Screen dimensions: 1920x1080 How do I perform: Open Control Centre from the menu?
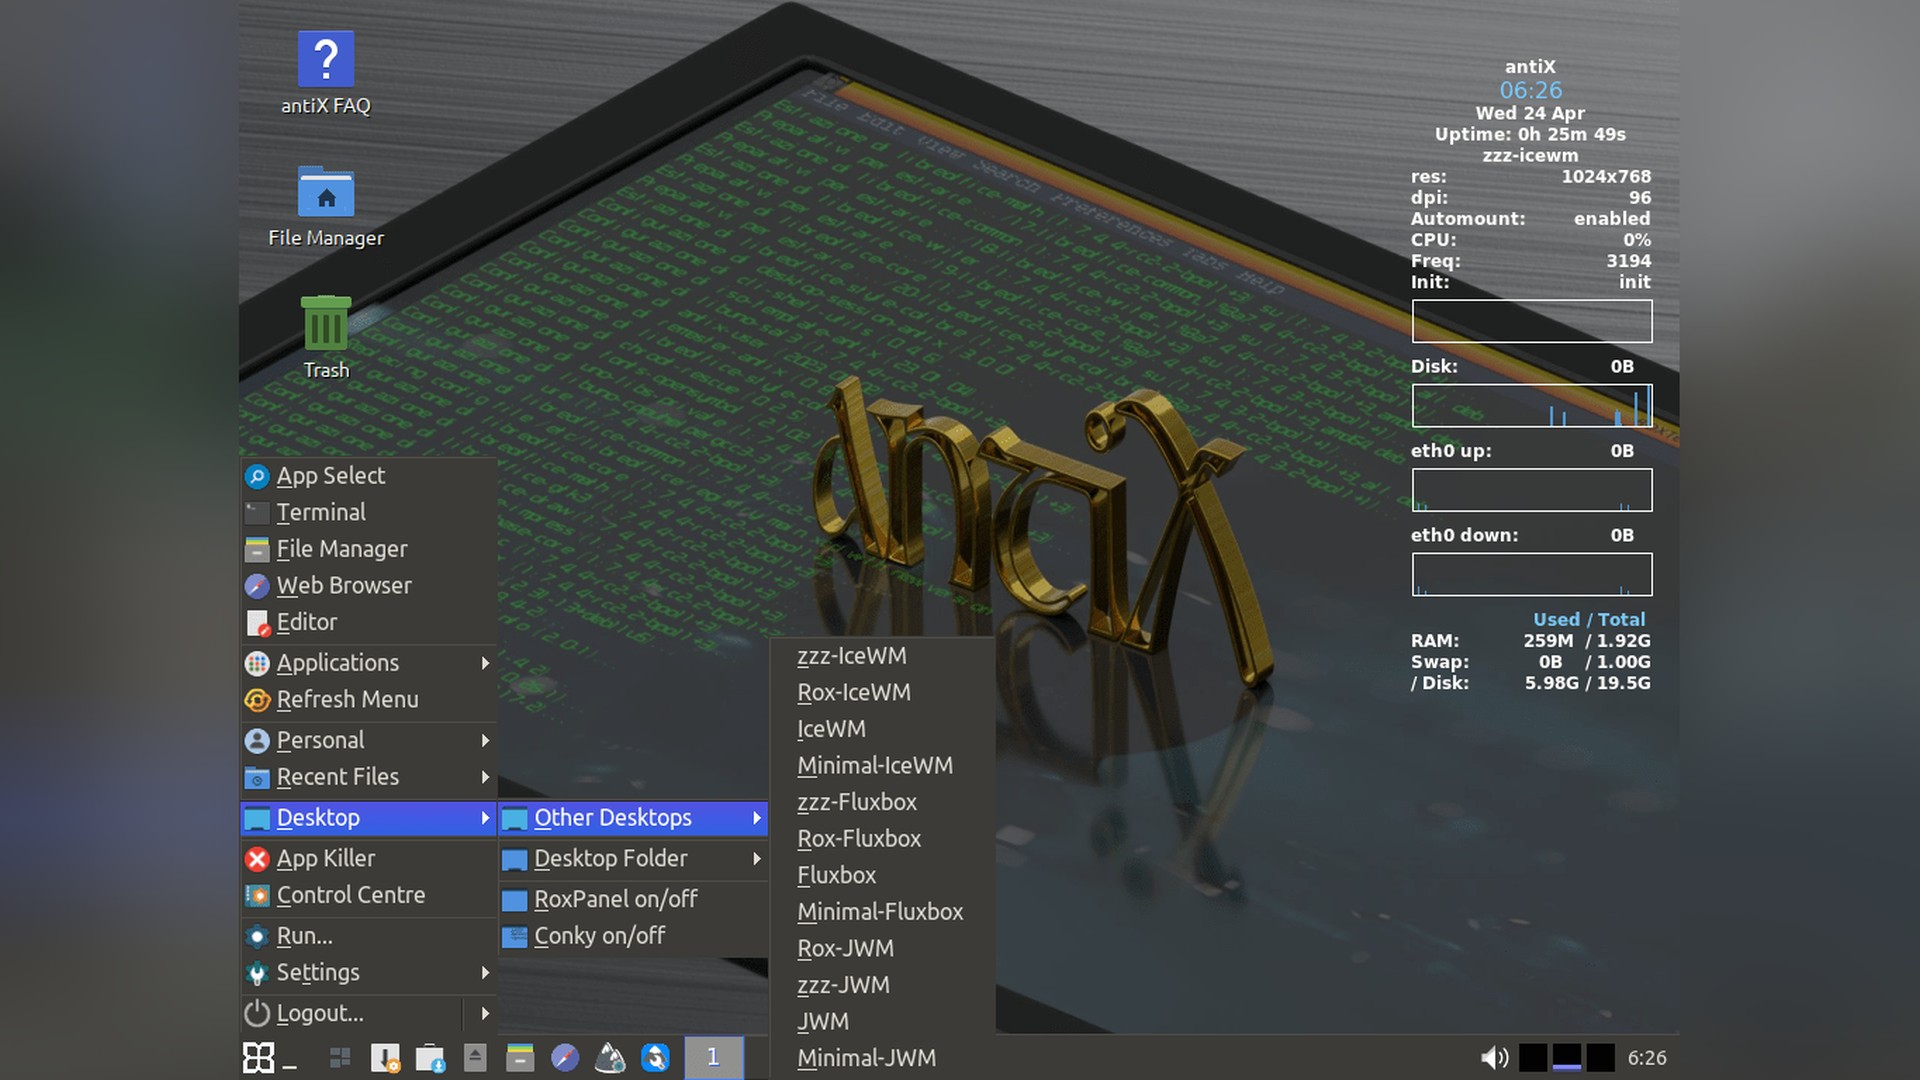coord(350,895)
